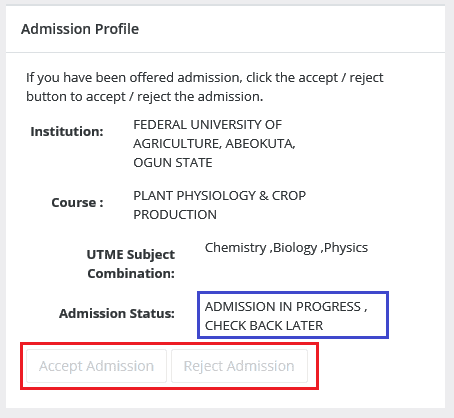Click the Institution label
Image resolution: width=454 pixels, height=418 pixels.
pyautogui.click(x=67, y=131)
